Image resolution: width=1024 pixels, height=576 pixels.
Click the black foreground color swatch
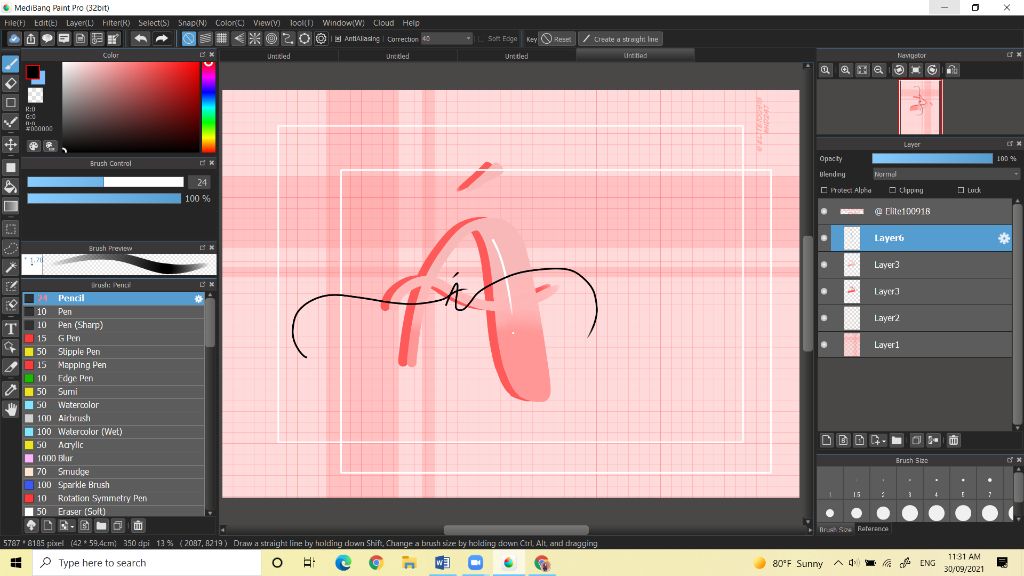[32, 72]
